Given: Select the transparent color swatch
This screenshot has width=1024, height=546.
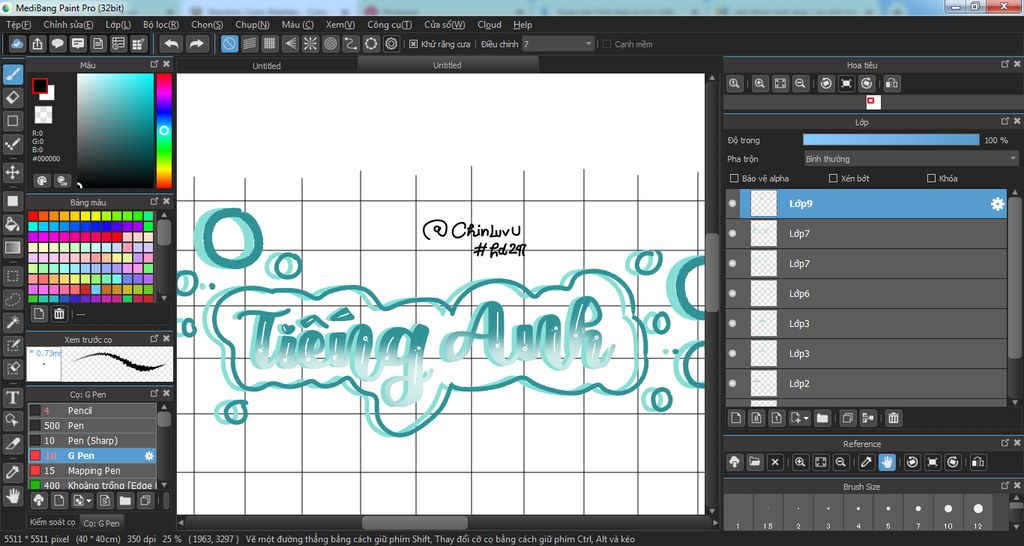Looking at the screenshot, I should [x=44, y=115].
